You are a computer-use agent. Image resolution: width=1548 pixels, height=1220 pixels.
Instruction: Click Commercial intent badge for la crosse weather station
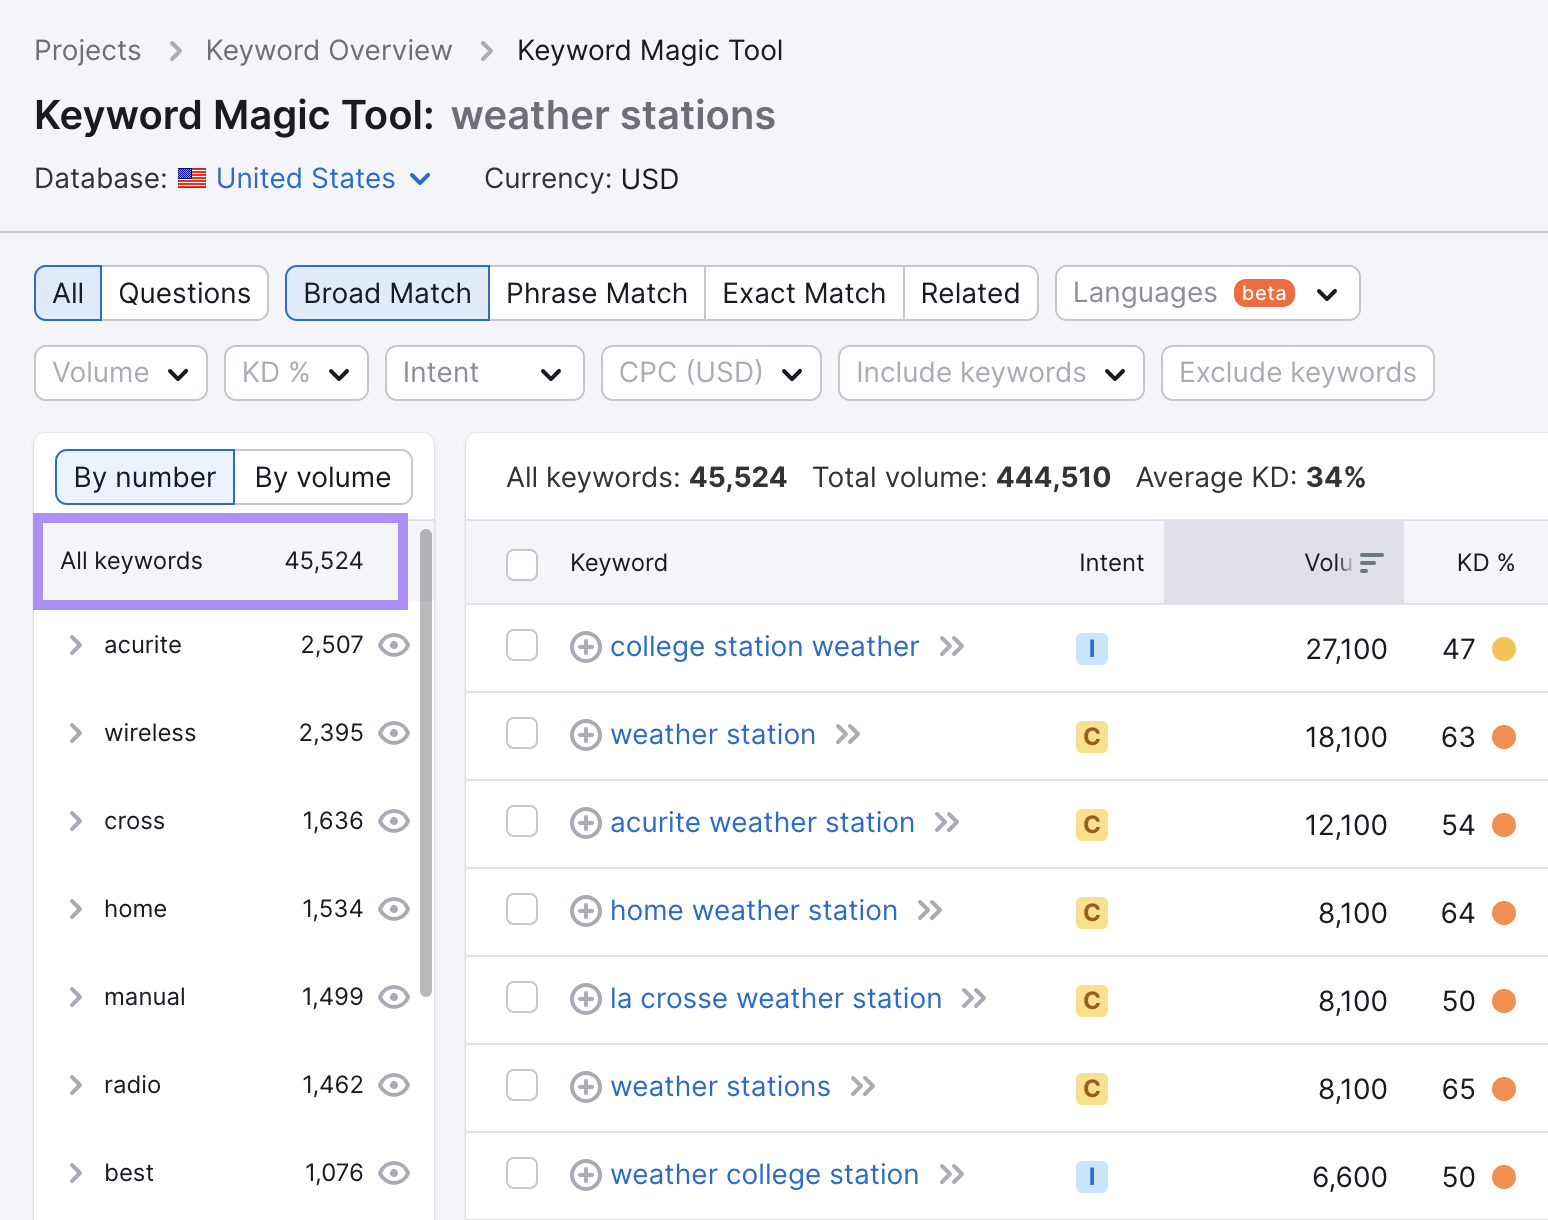tap(1092, 1001)
